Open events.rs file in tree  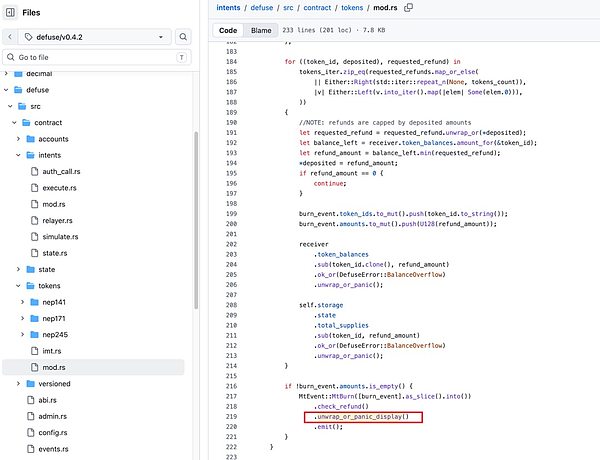(x=53, y=449)
